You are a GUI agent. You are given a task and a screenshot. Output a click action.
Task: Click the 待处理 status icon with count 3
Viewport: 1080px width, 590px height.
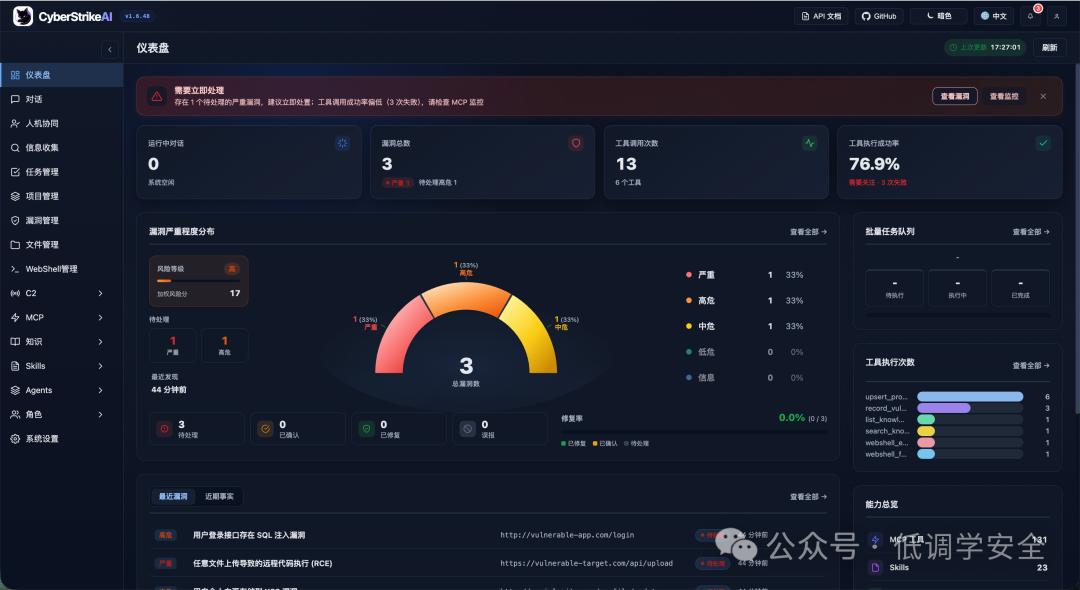165,429
